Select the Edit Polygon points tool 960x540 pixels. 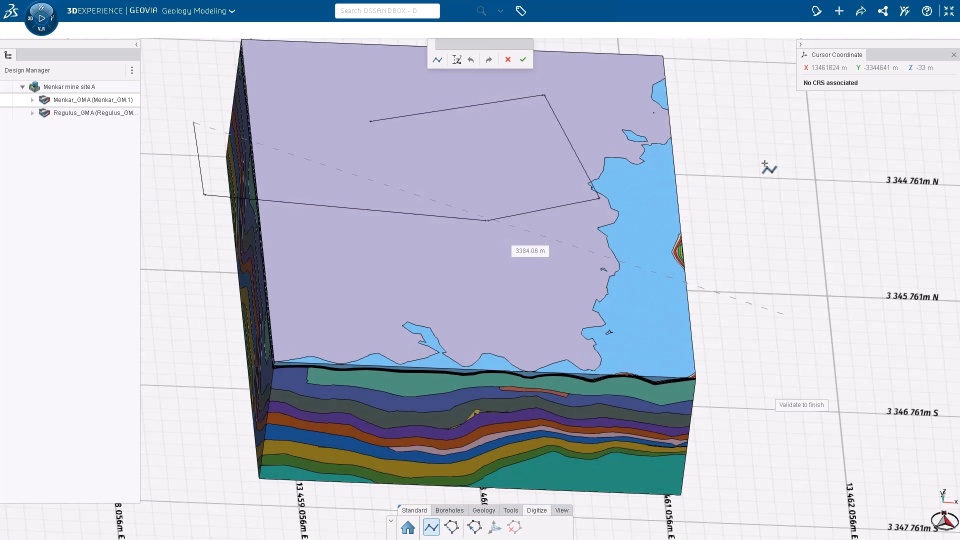[x=474, y=527]
